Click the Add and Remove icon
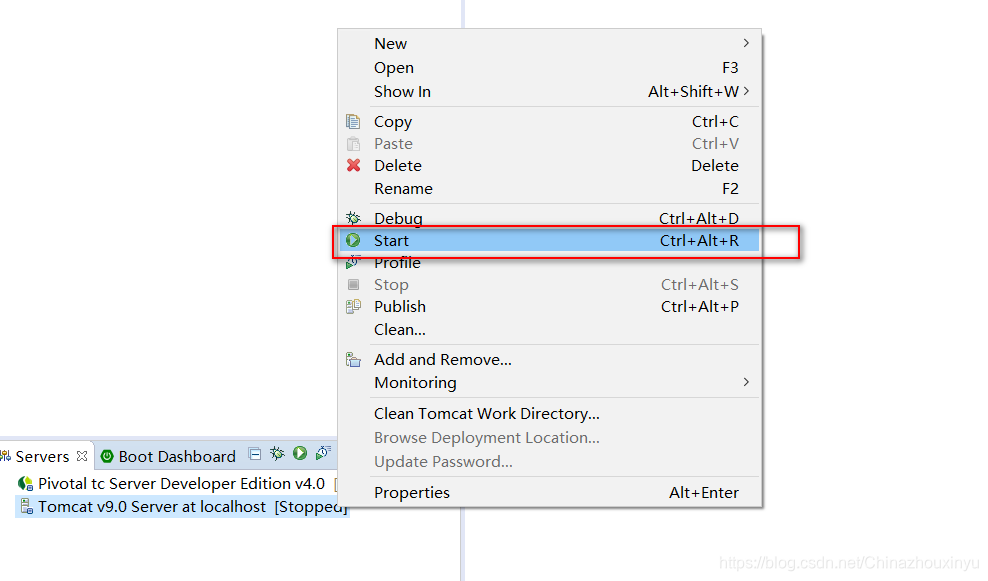 (353, 359)
